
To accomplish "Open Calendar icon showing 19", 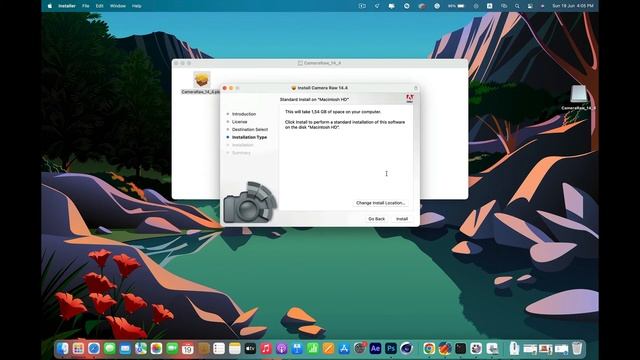I will pos(188,348).
